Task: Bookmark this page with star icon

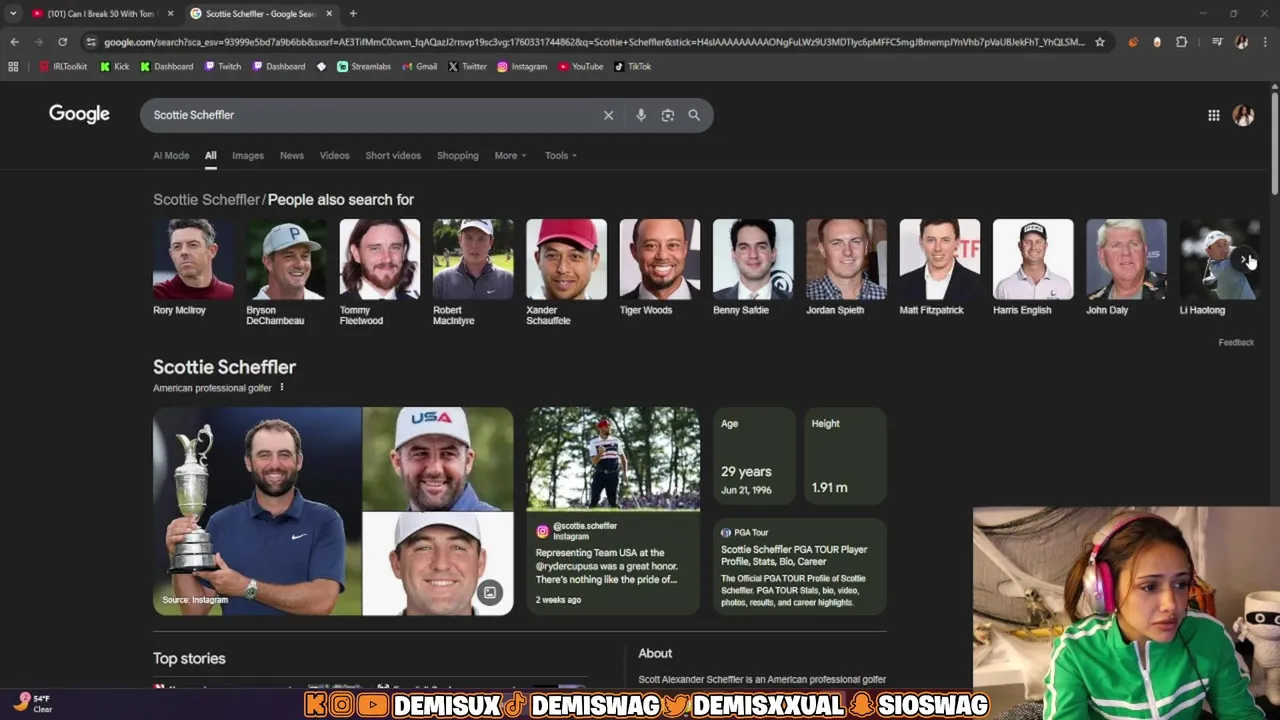Action: 1100,42
